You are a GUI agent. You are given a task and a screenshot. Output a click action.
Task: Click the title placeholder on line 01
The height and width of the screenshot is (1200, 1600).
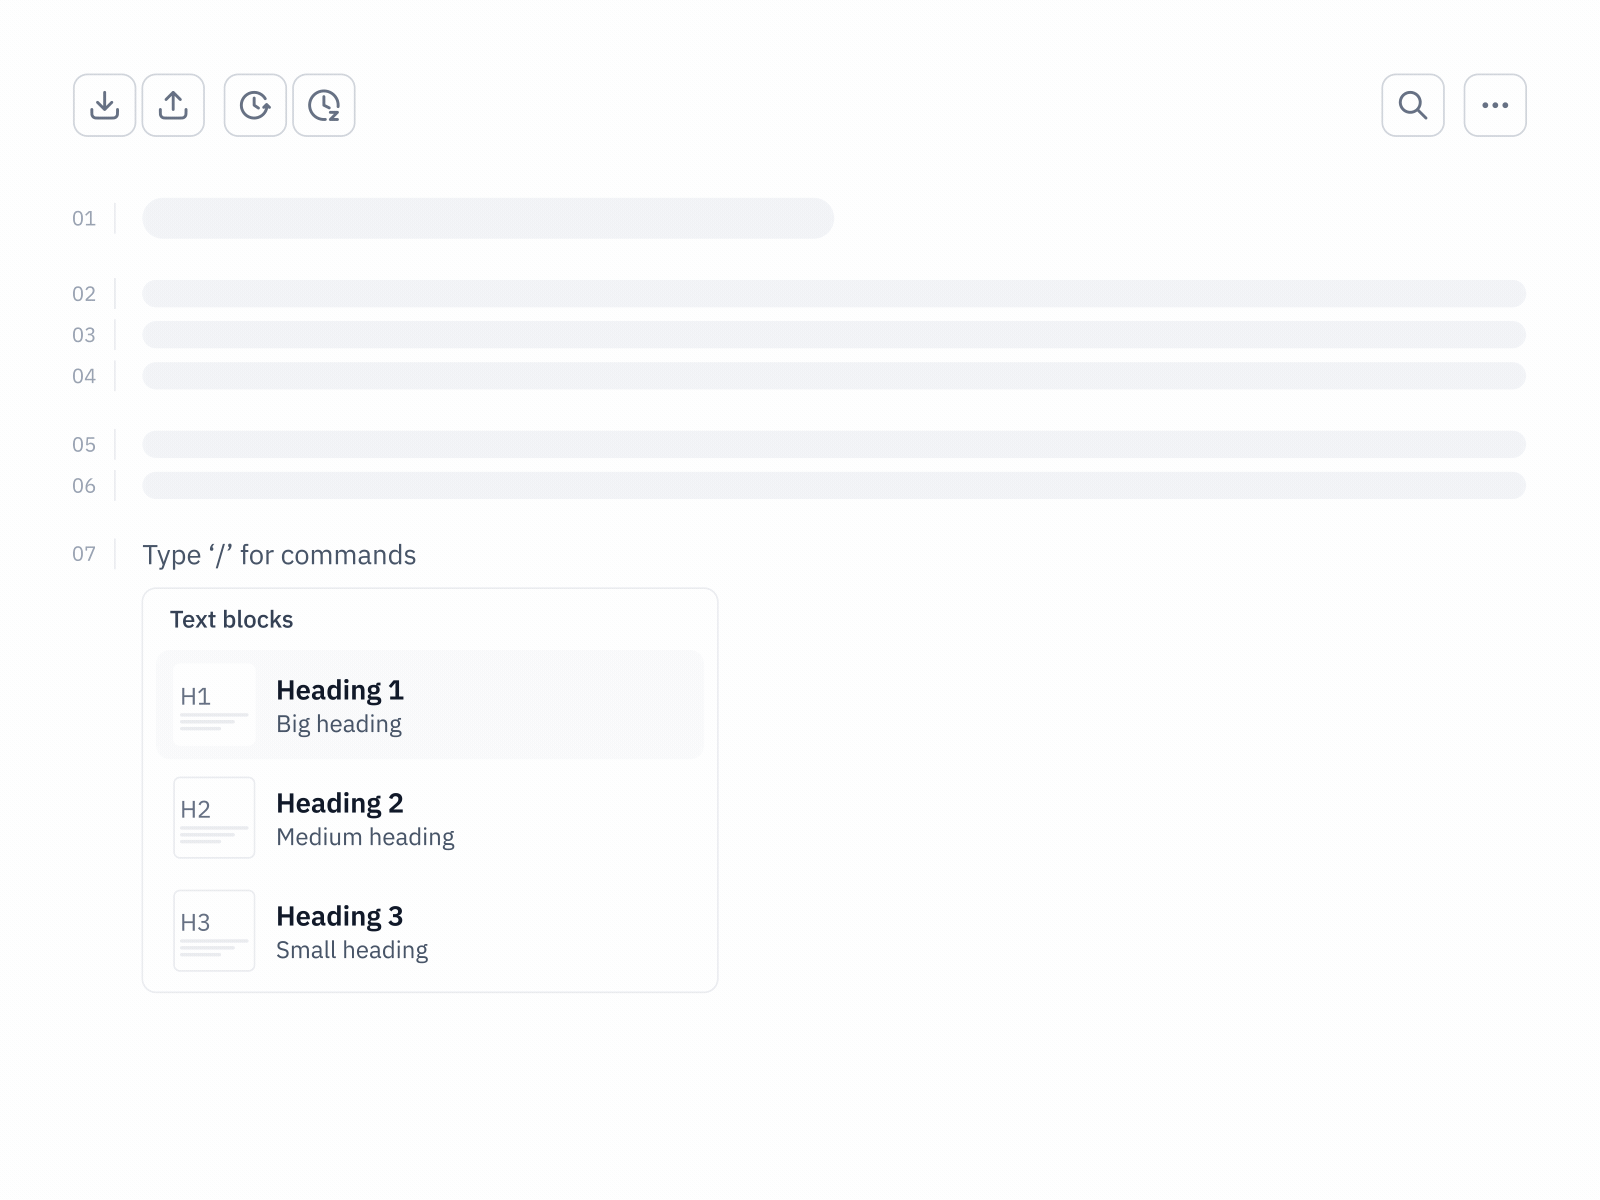[487, 218]
